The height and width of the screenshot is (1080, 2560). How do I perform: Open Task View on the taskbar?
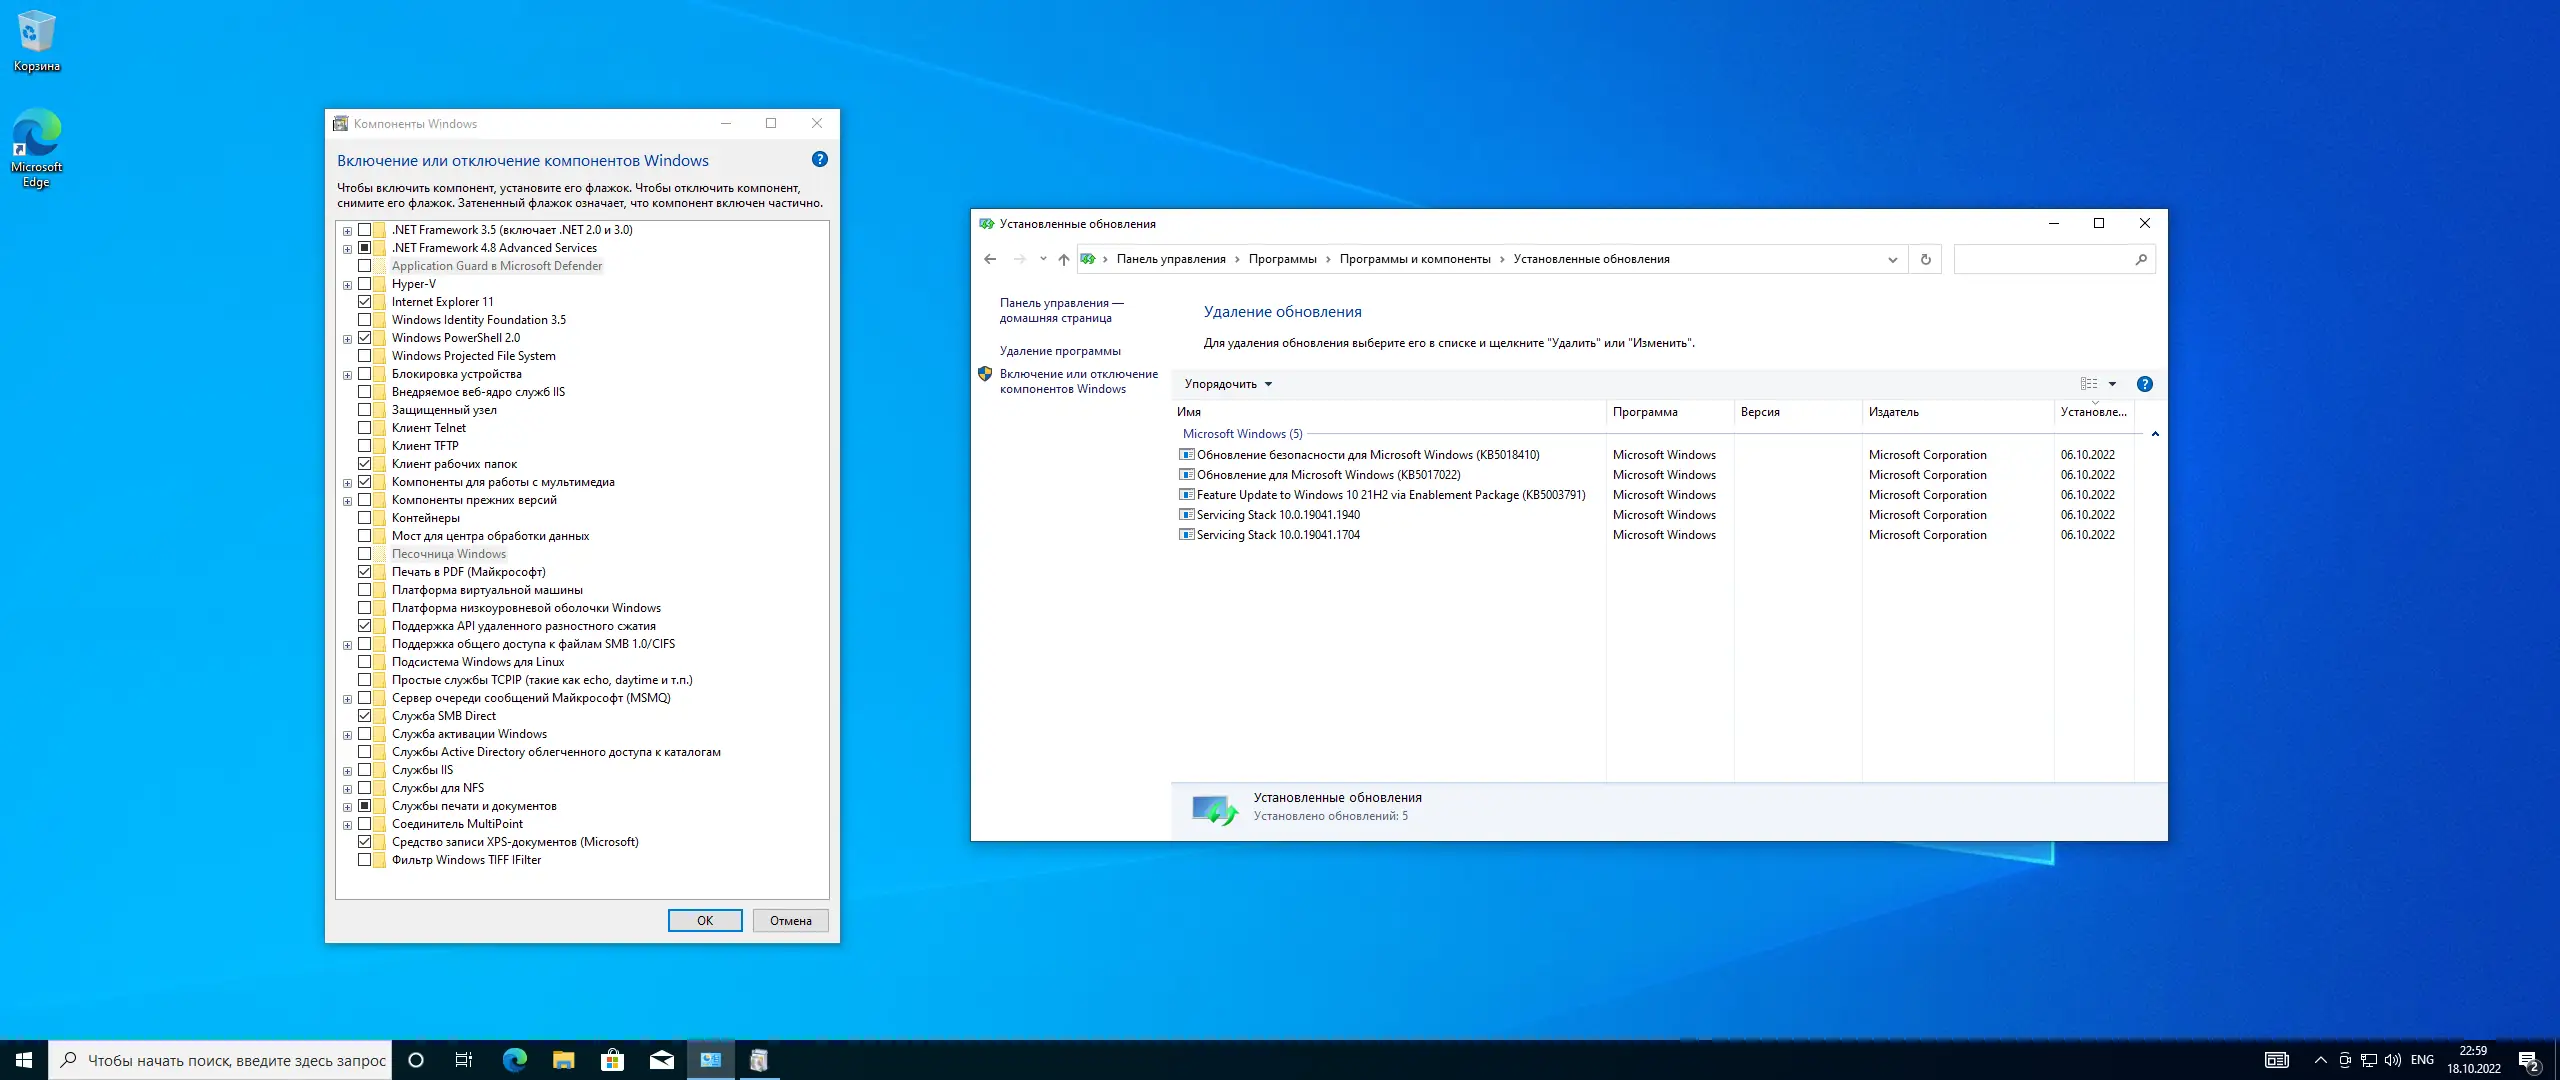[x=464, y=1060]
